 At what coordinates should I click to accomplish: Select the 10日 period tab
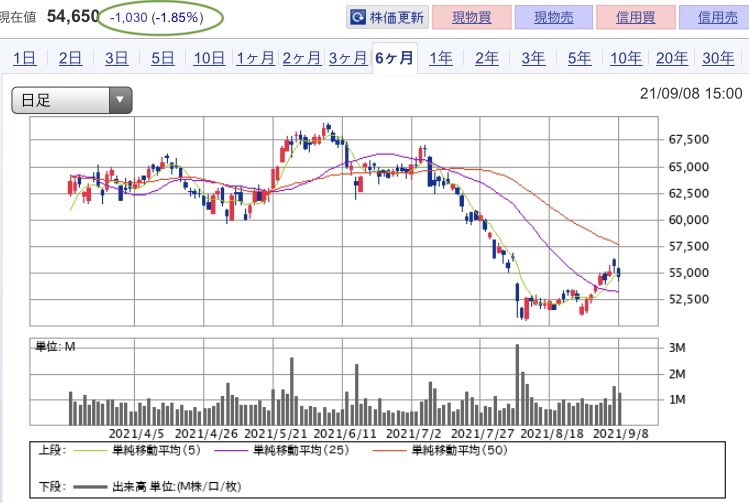[209, 58]
